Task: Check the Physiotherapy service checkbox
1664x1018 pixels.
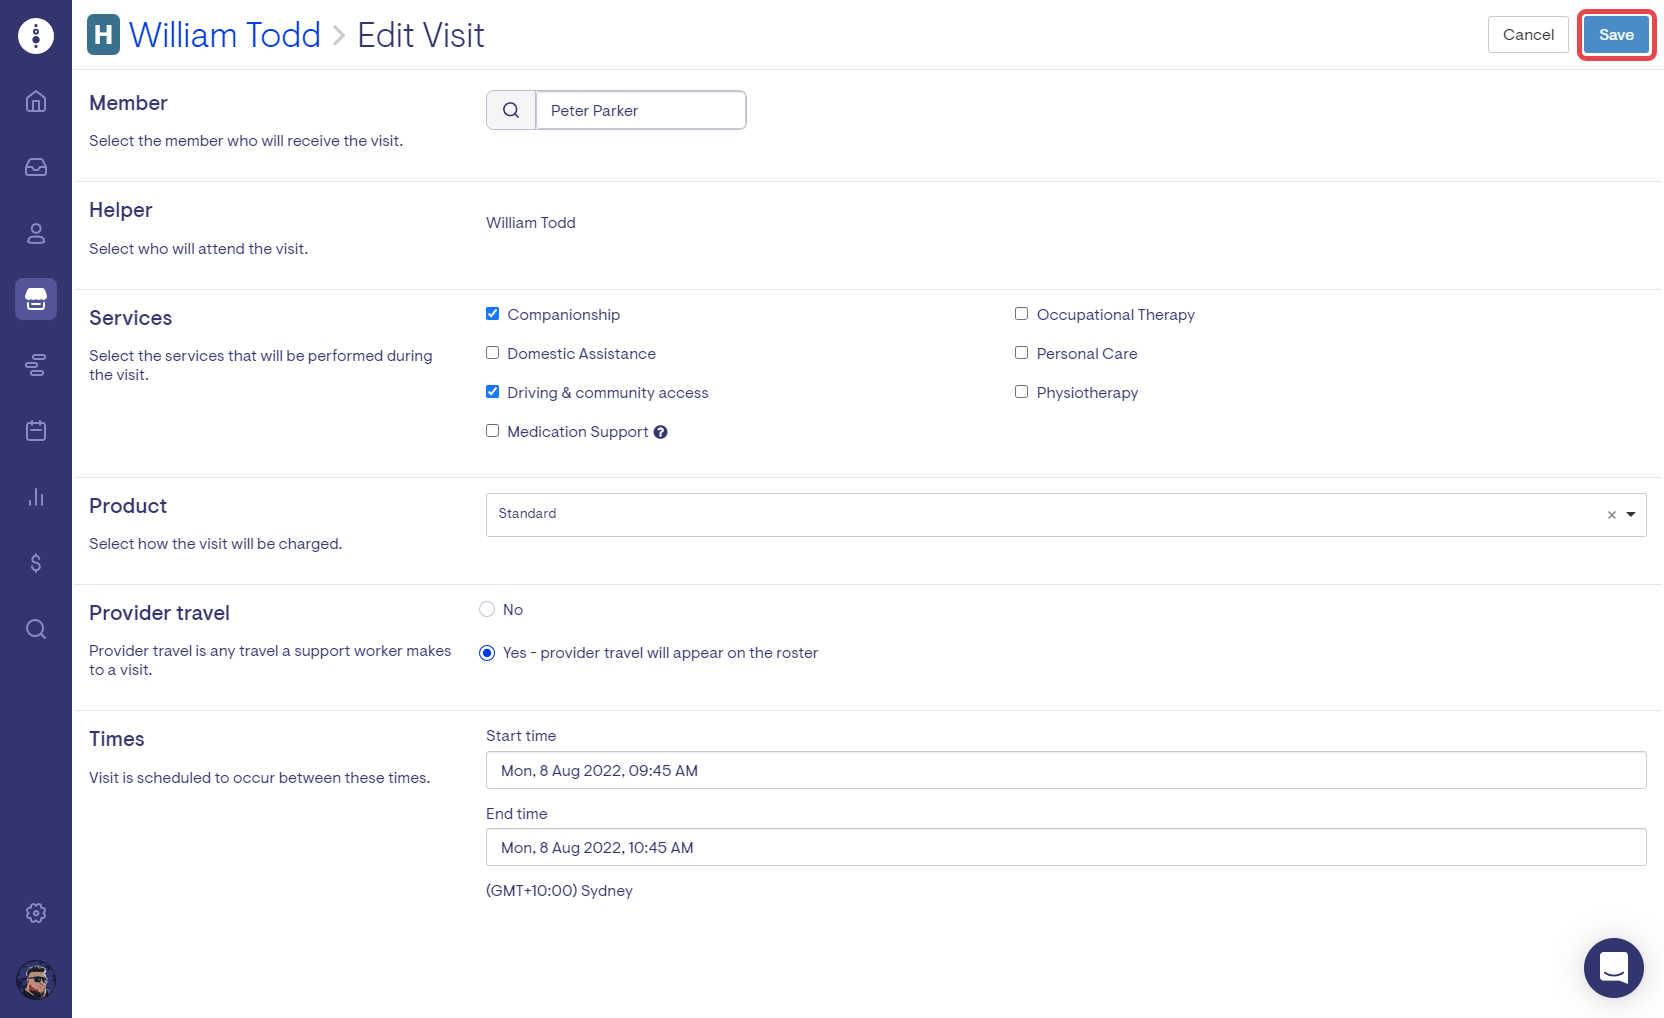Action: [1021, 392]
